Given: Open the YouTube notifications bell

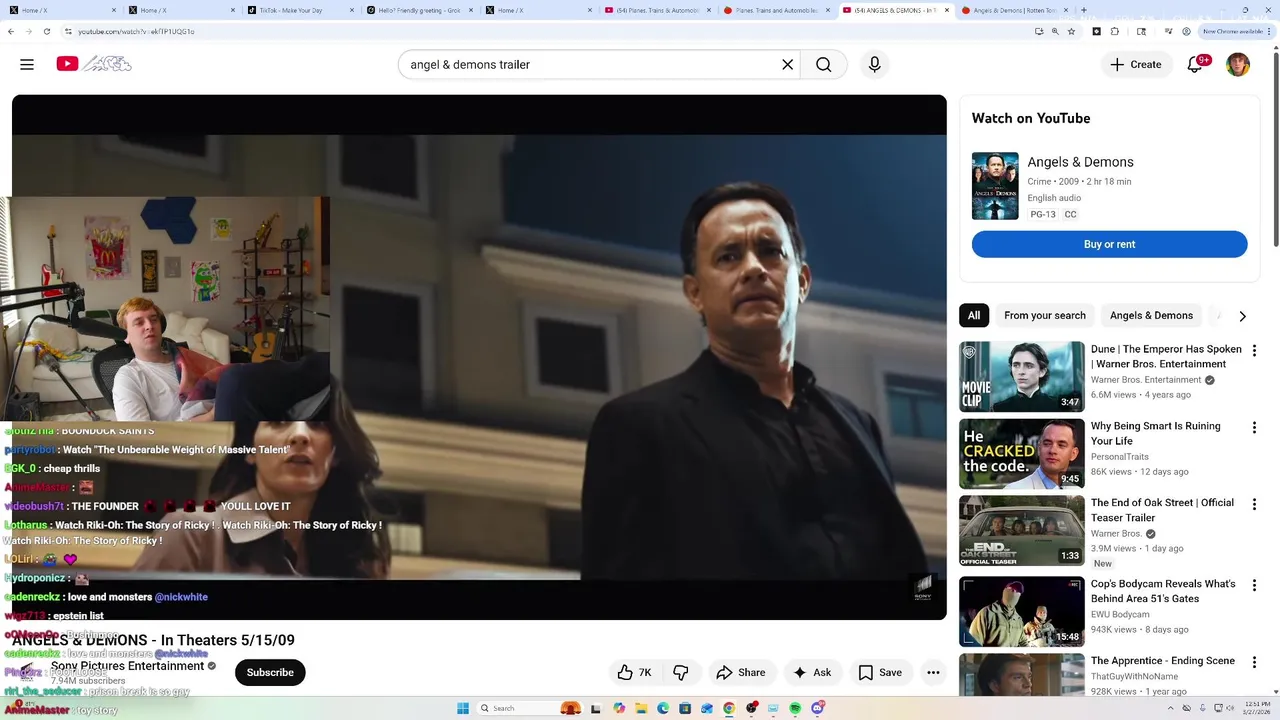Looking at the screenshot, I should click(x=1195, y=64).
